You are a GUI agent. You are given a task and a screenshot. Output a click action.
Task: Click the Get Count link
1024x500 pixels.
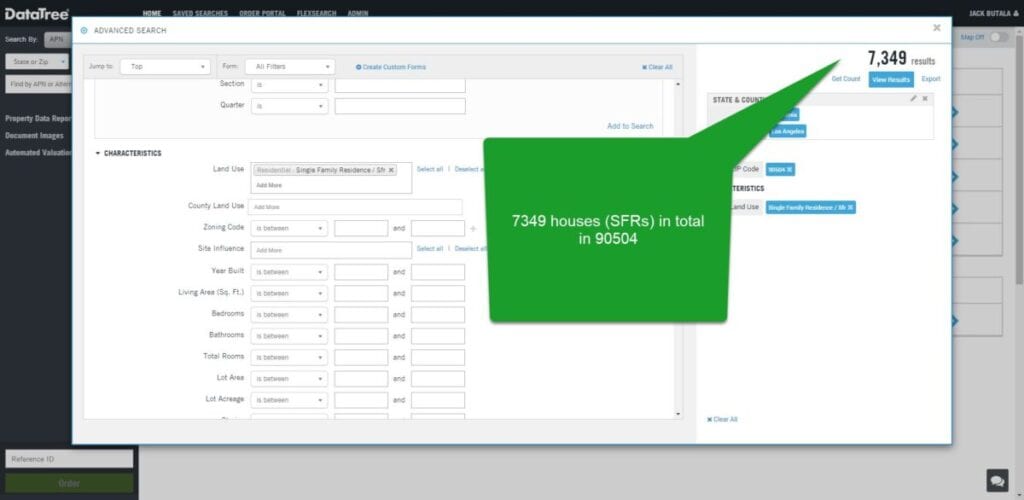pyautogui.click(x=845, y=79)
